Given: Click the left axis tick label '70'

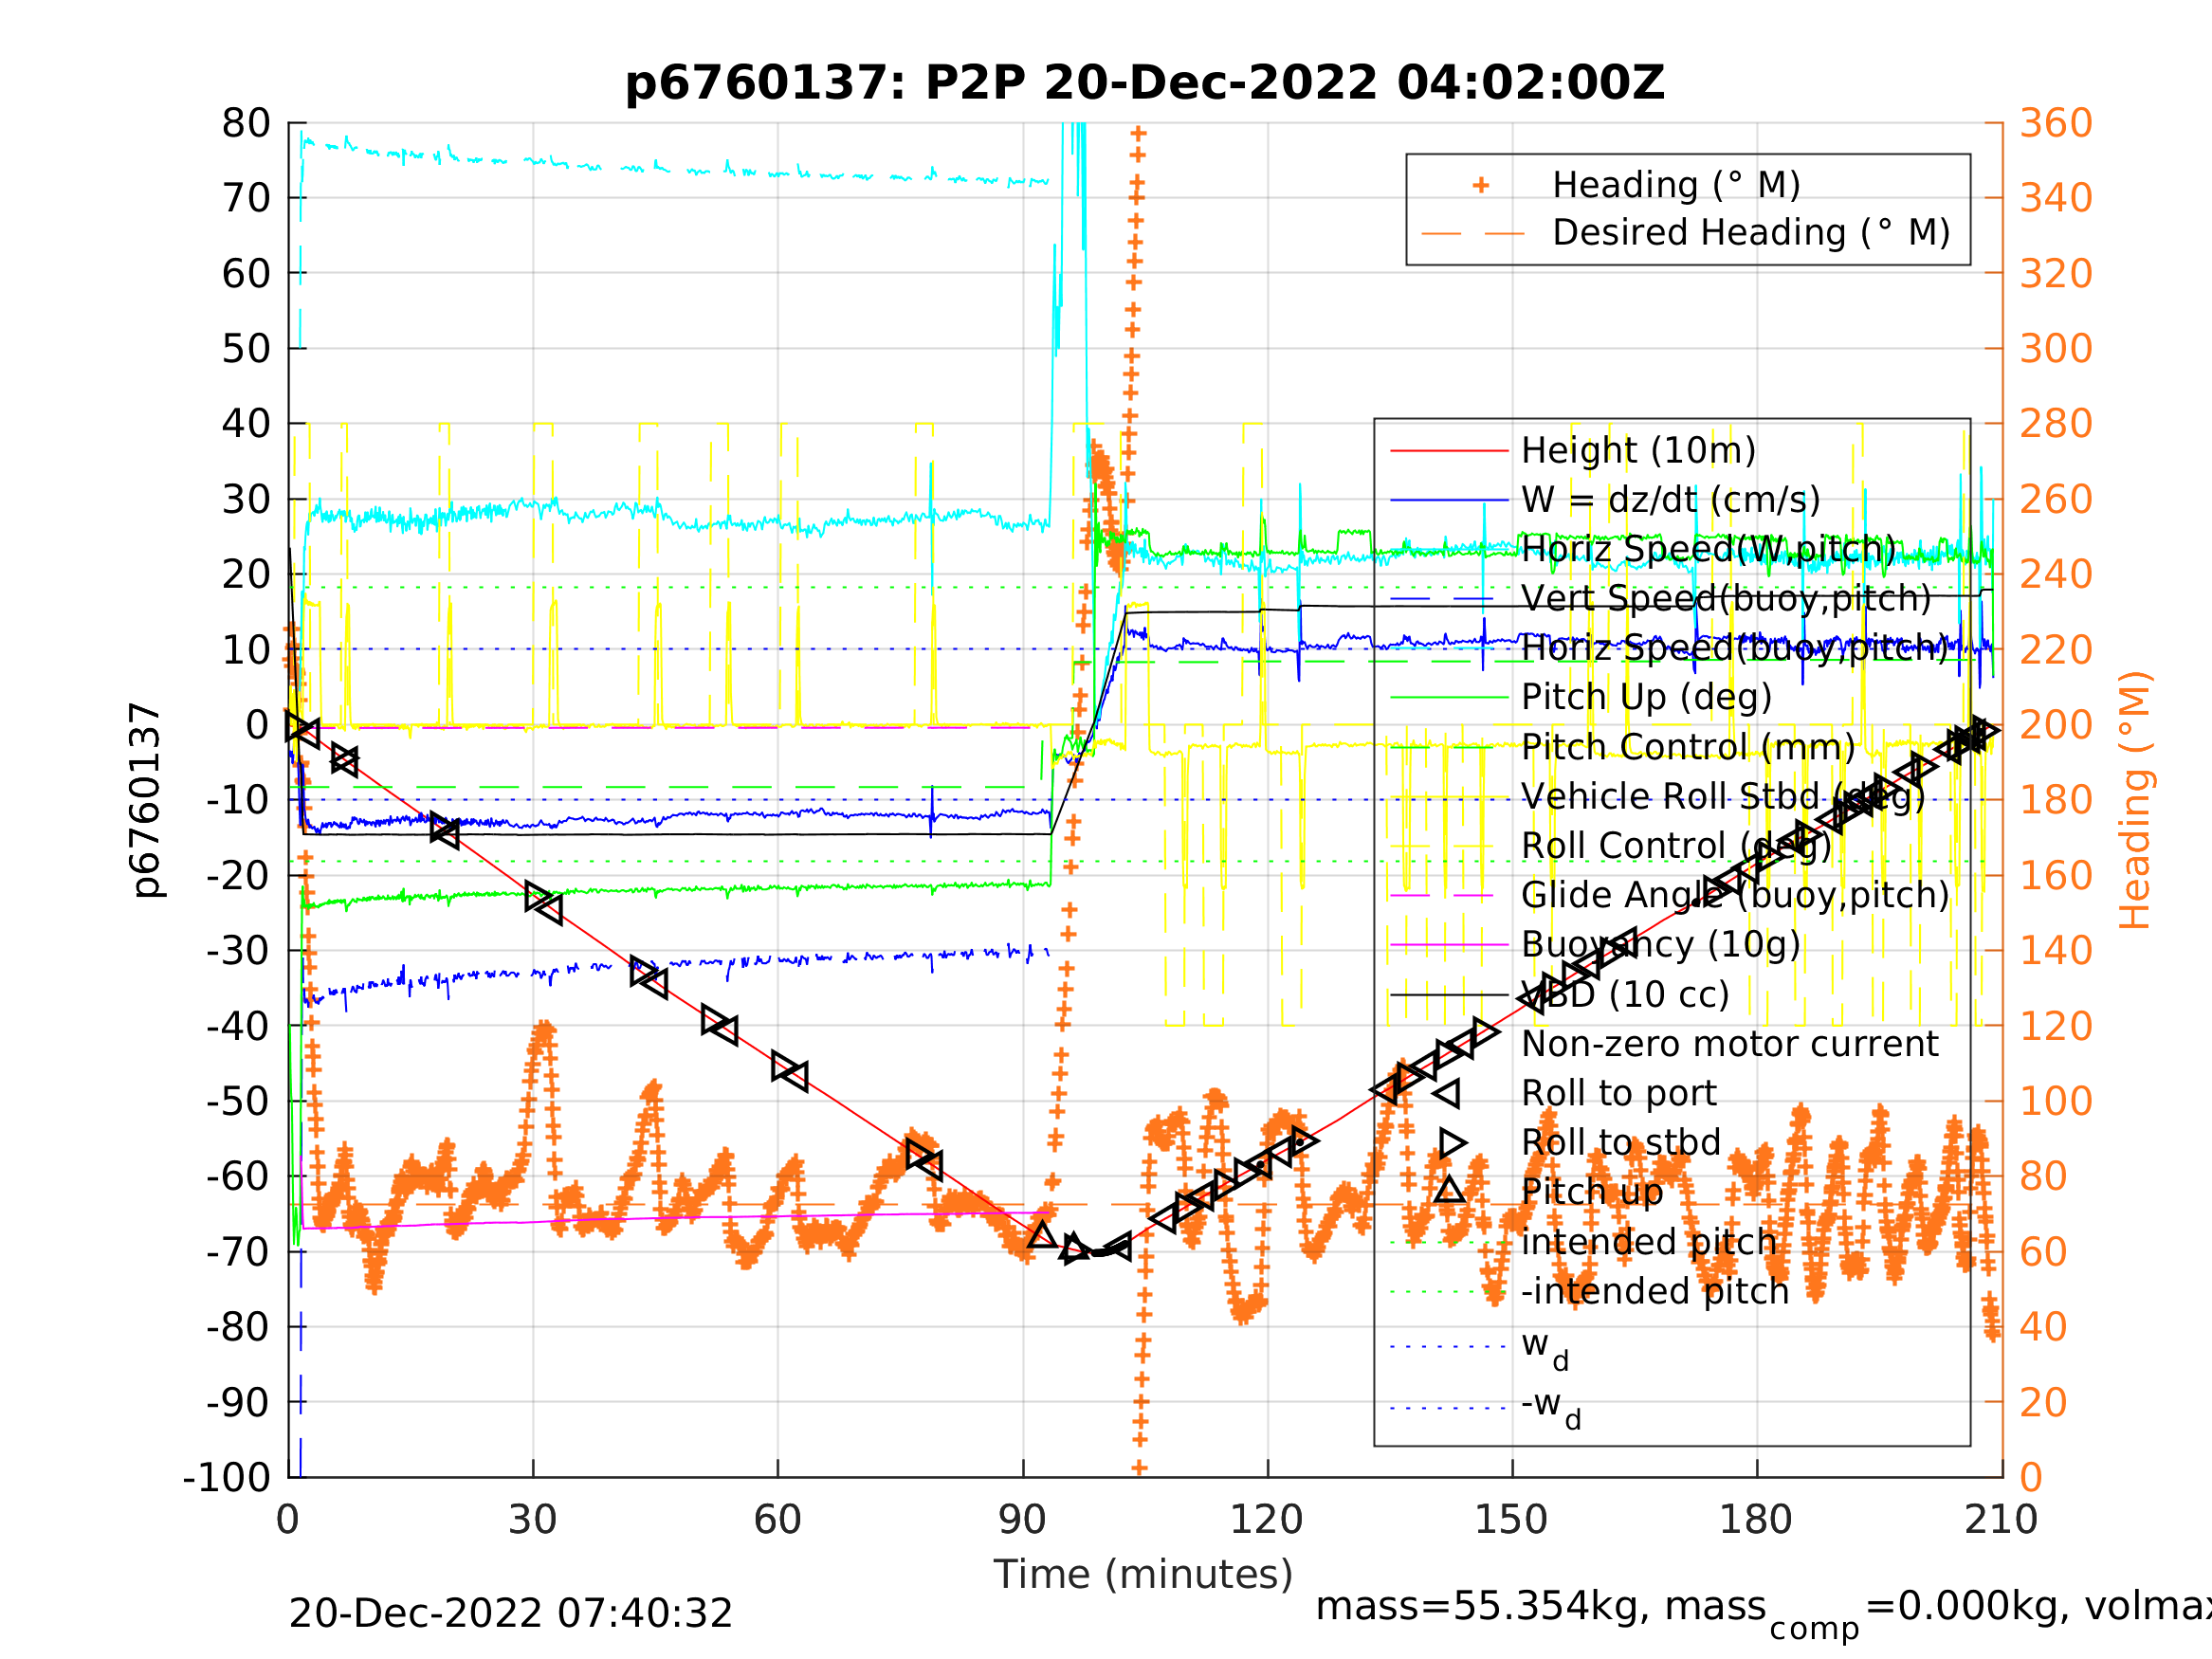Looking at the screenshot, I should pos(246,198).
